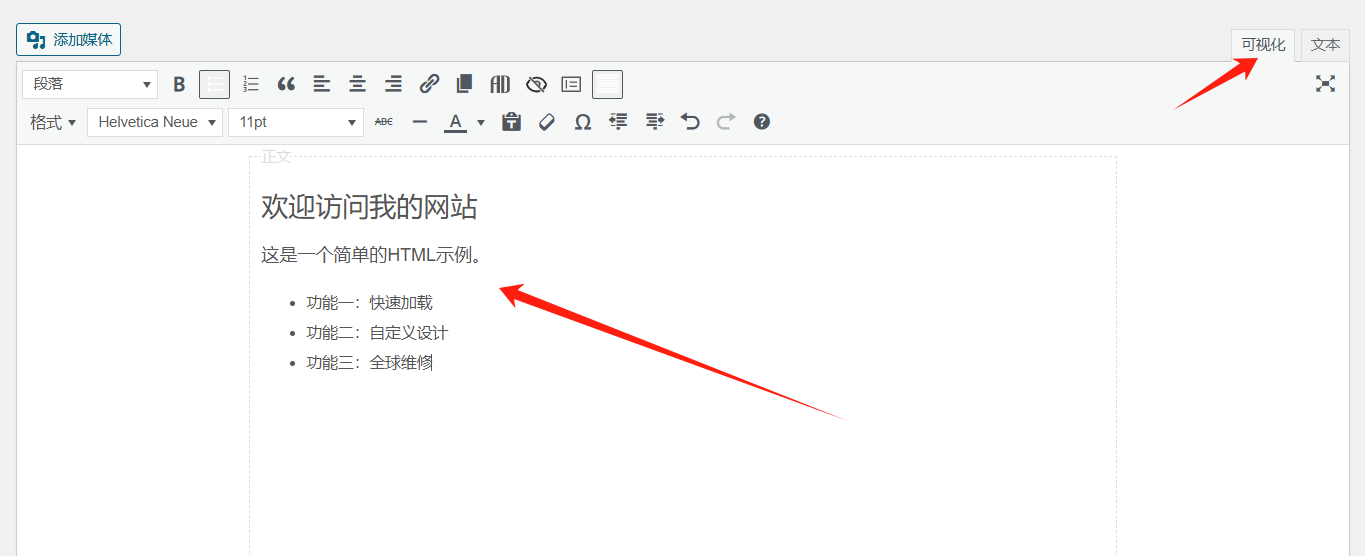Clear formatting with the eraser icon
1365x556 pixels.
point(547,122)
